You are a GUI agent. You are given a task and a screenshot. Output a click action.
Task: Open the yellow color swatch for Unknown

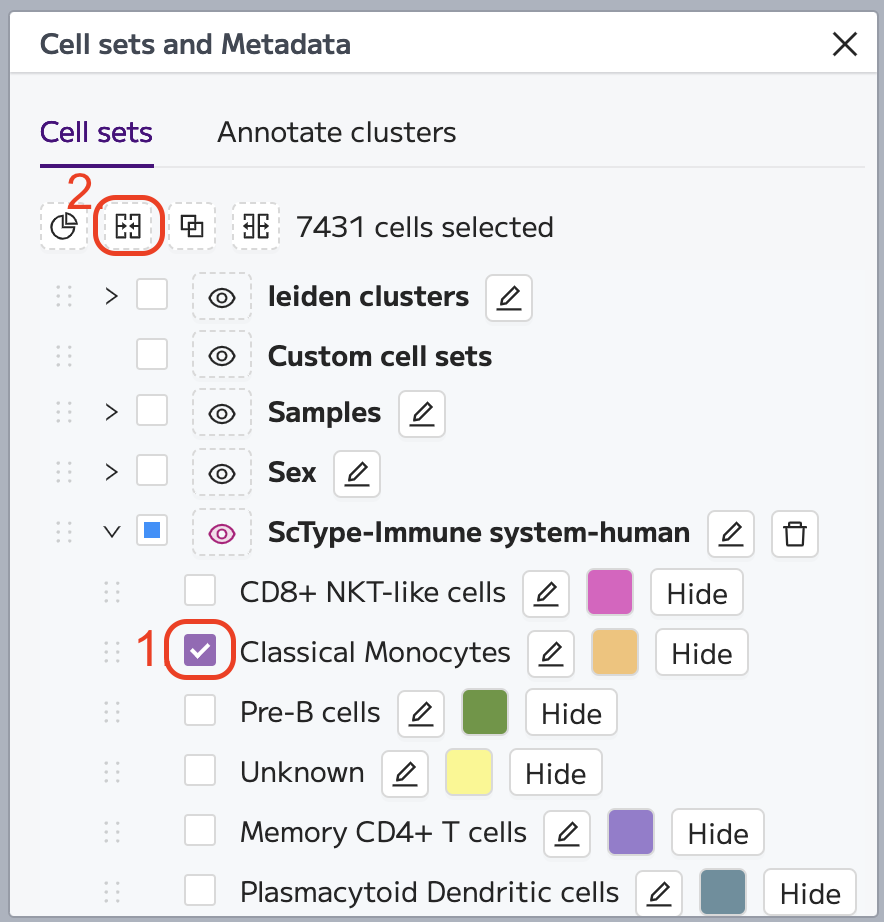(x=469, y=772)
